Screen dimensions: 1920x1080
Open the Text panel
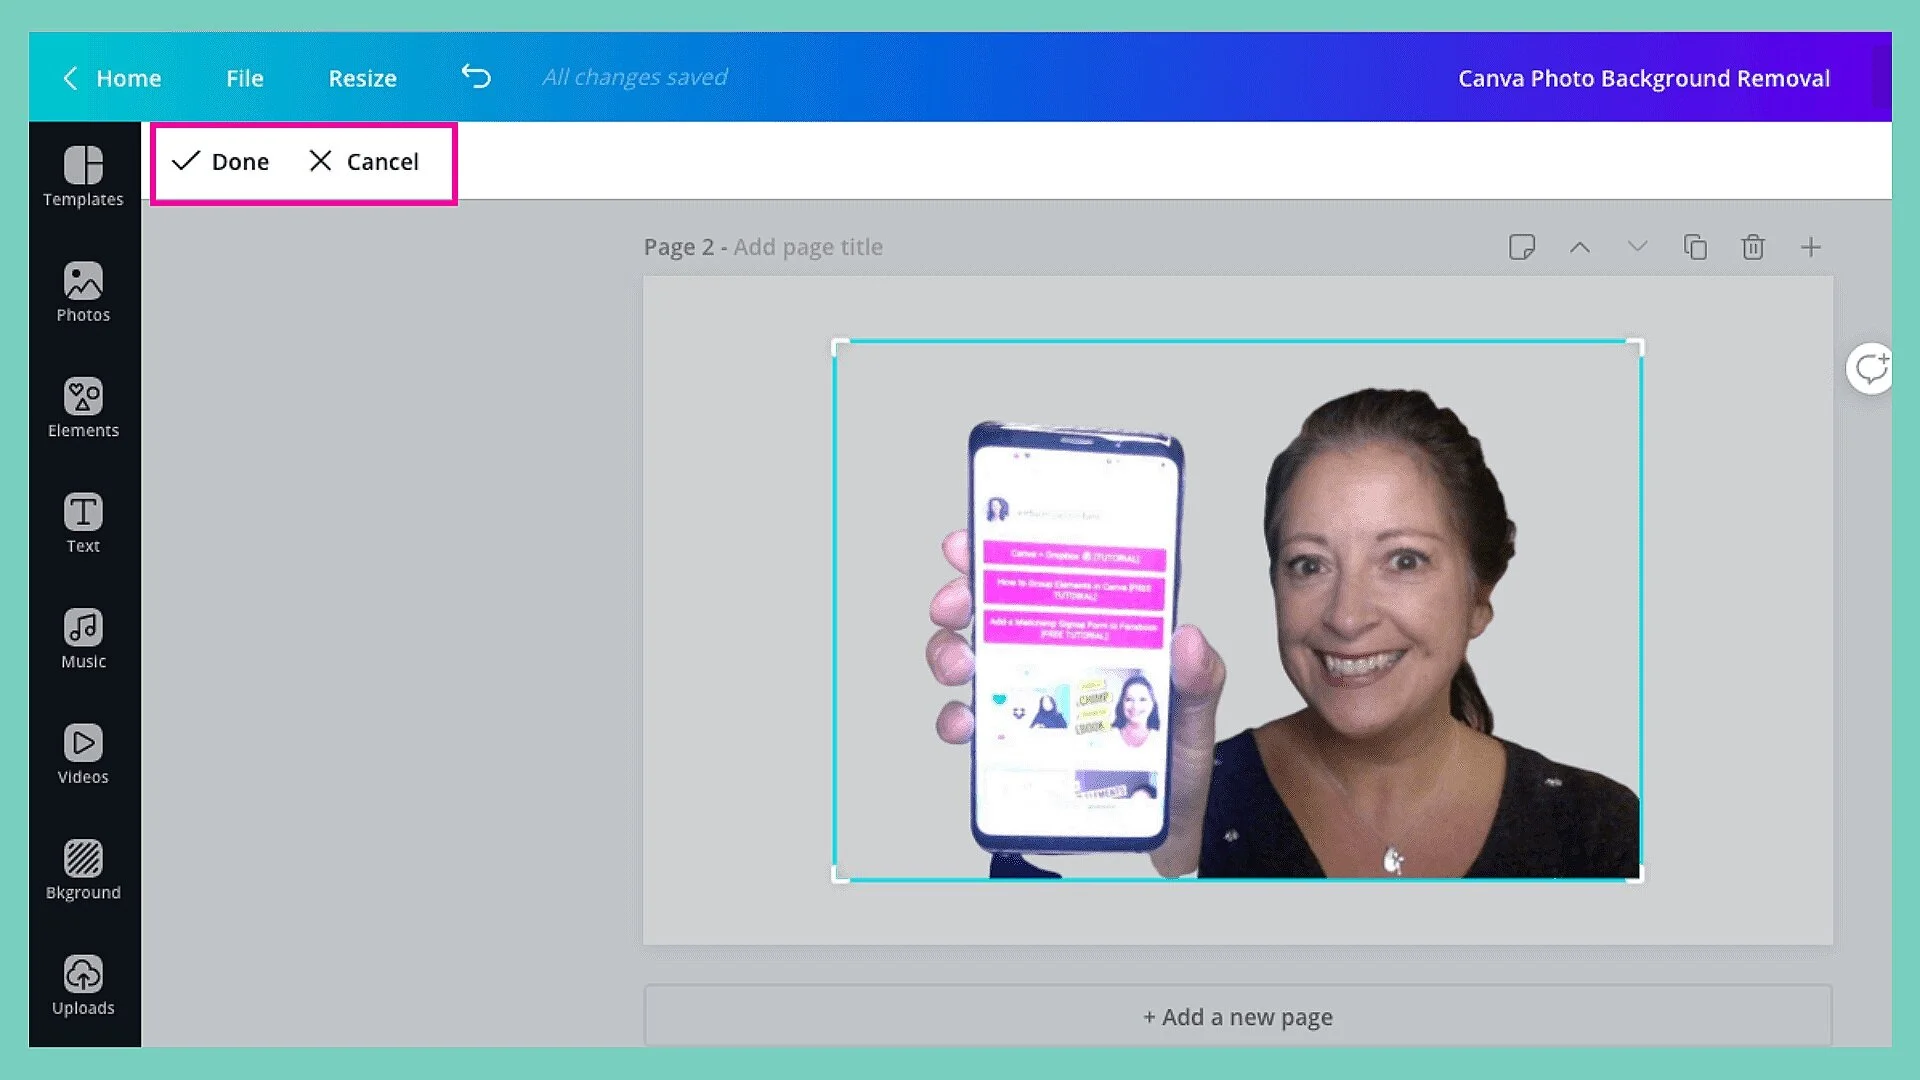coord(83,522)
